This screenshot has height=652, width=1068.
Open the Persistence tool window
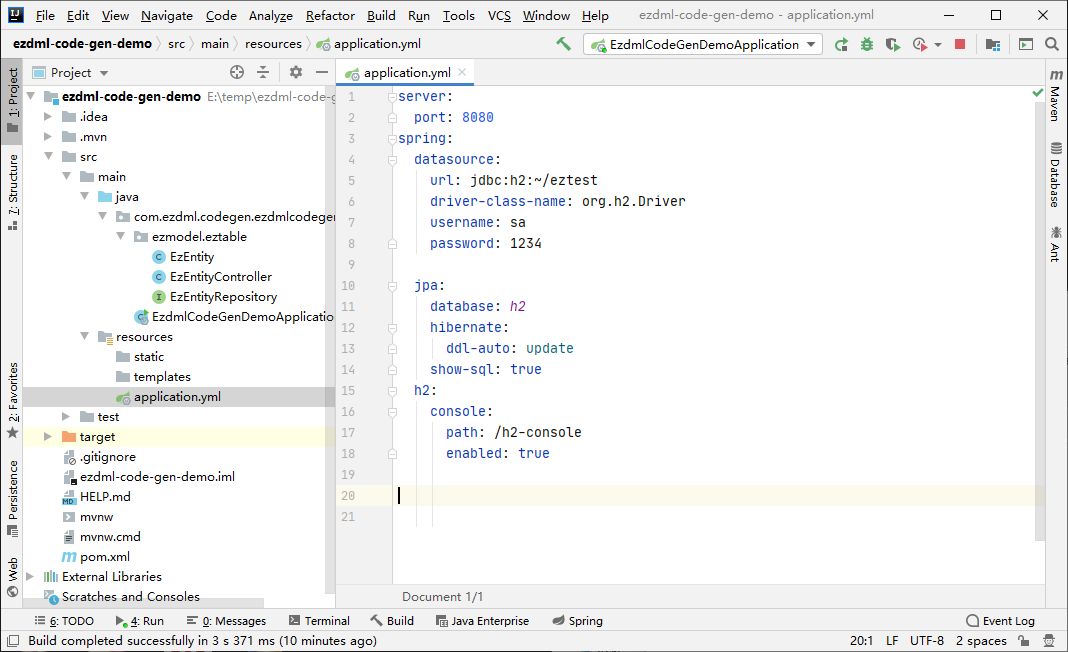pos(12,499)
